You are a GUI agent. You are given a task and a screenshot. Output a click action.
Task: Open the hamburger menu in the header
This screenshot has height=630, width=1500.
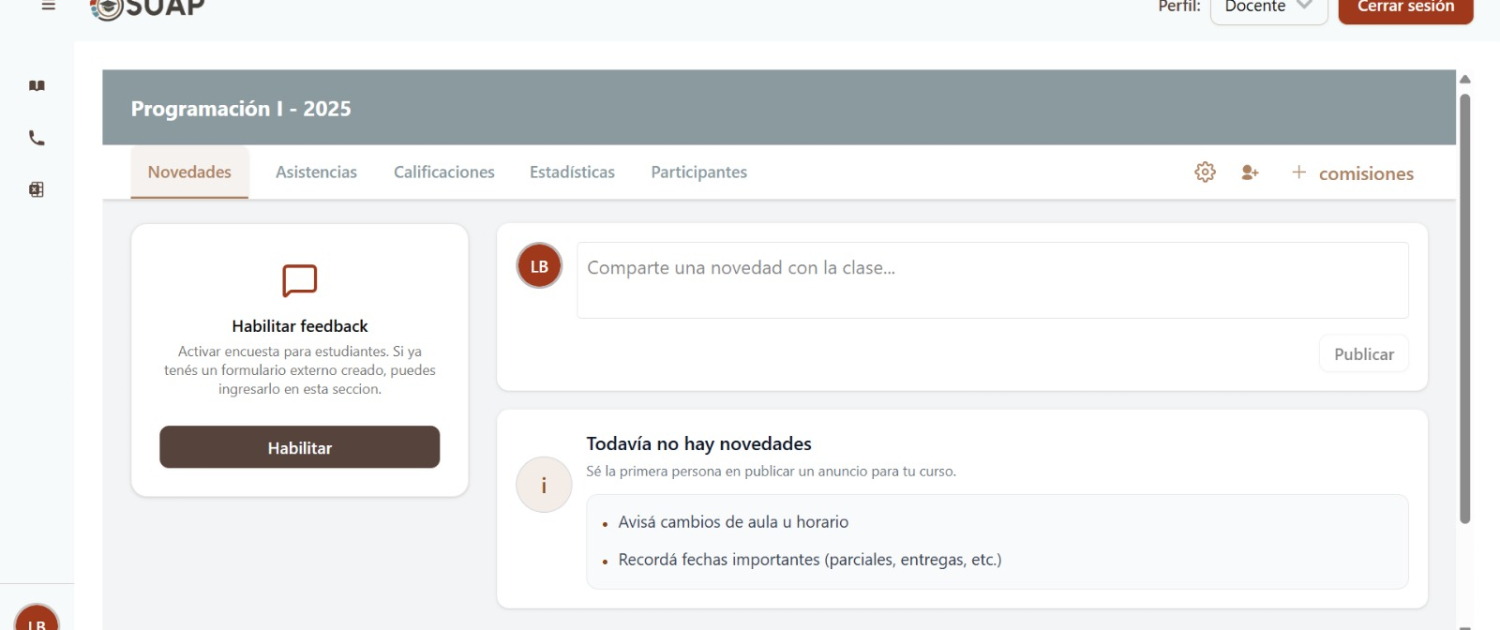(x=48, y=6)
